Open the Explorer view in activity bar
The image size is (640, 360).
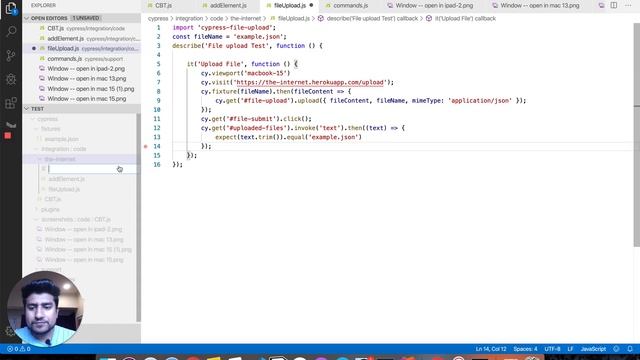(x=11, y=8)
